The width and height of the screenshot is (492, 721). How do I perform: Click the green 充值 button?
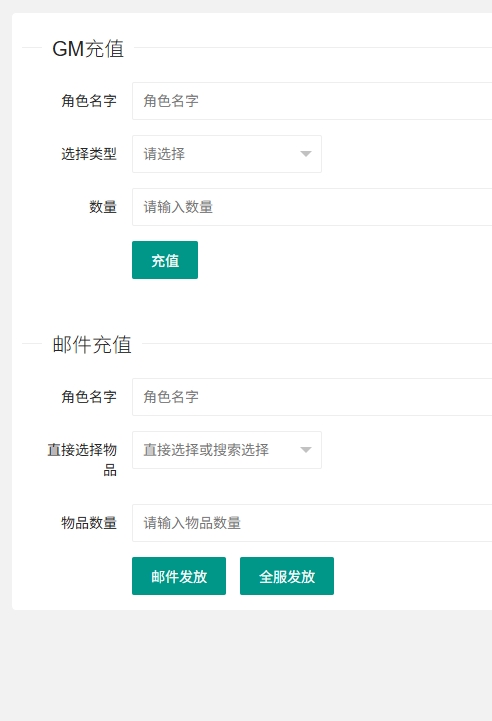click(165, 260)
